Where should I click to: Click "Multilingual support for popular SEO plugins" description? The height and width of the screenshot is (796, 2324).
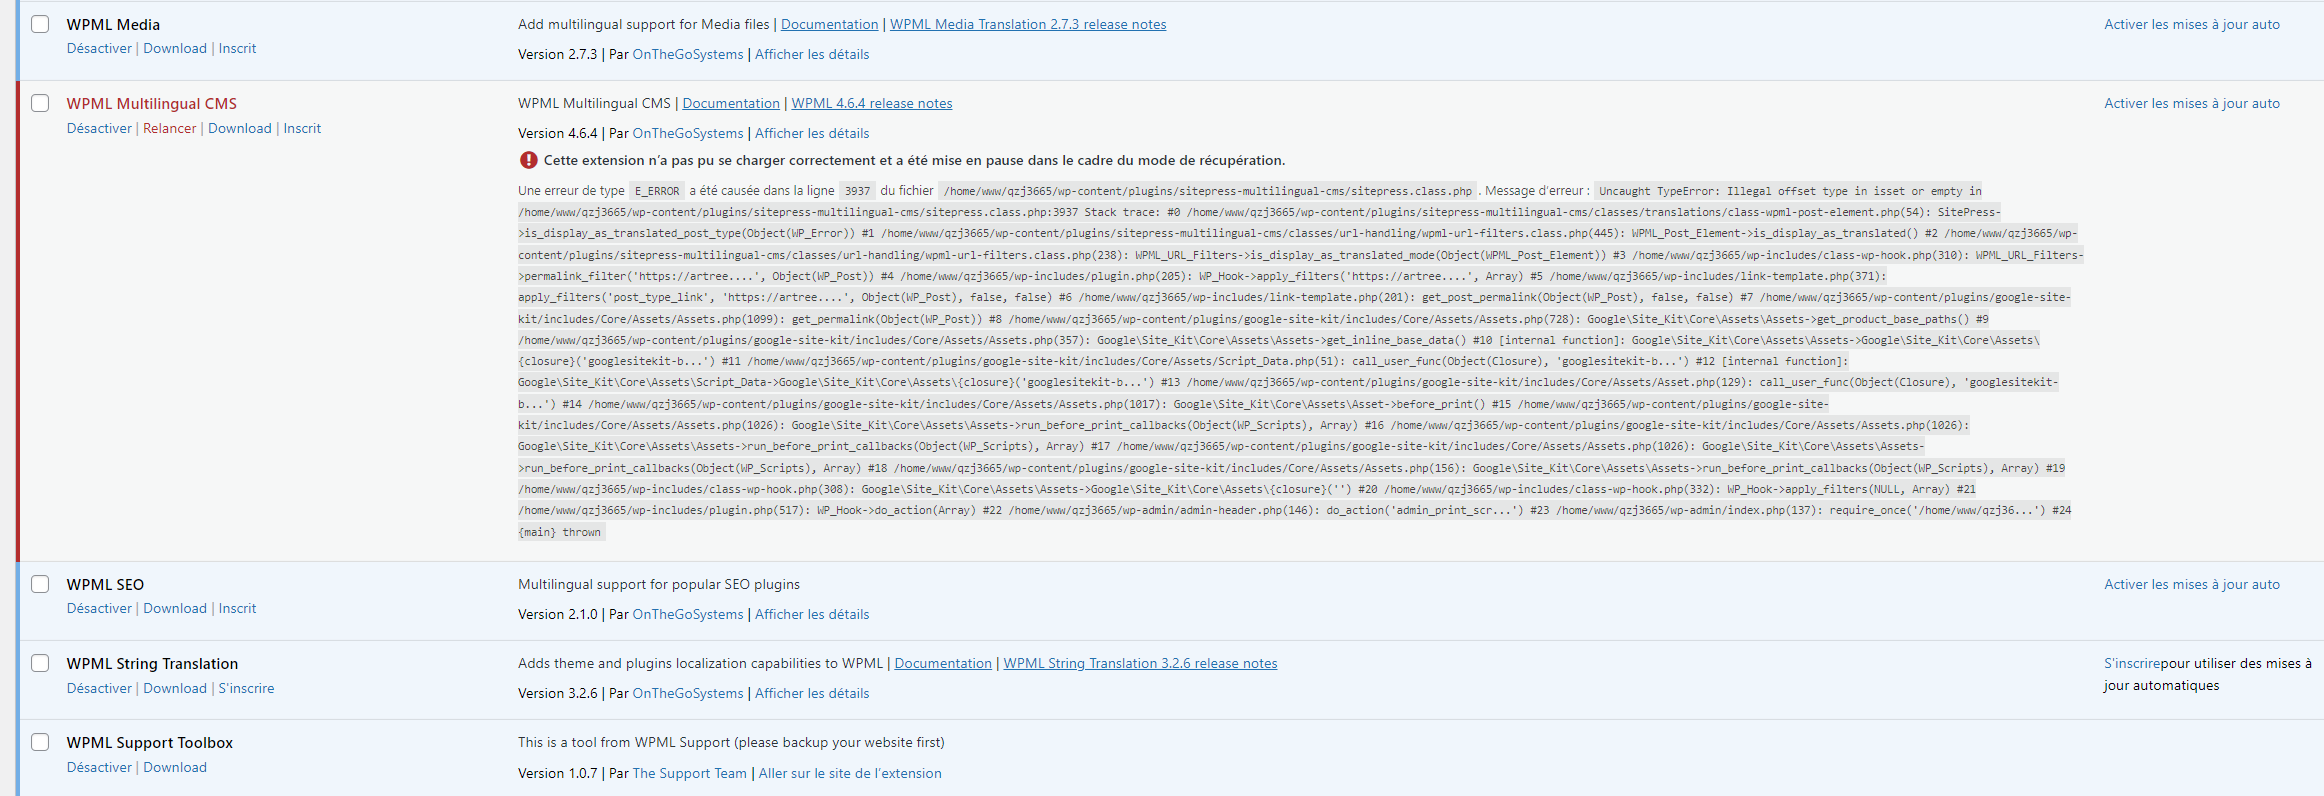[659, 584]
